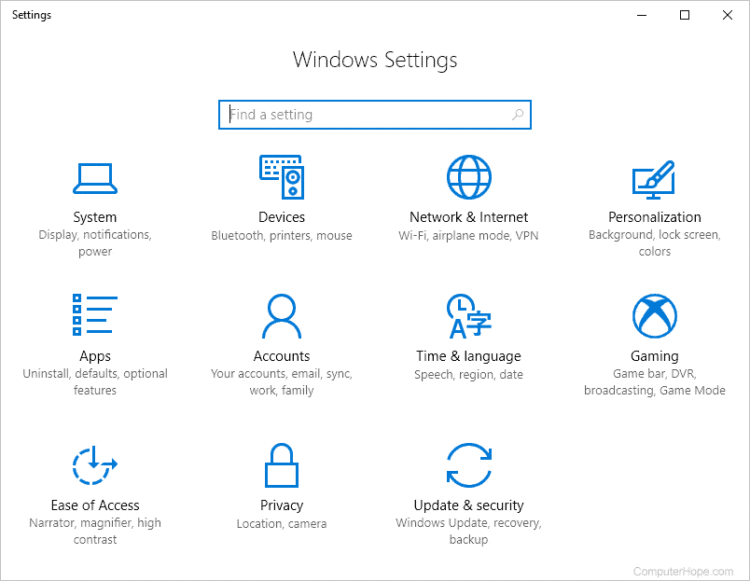Click 'Your accounts, email, sync' description
Viewport: 750px width, 581px height.
point(282,382)
